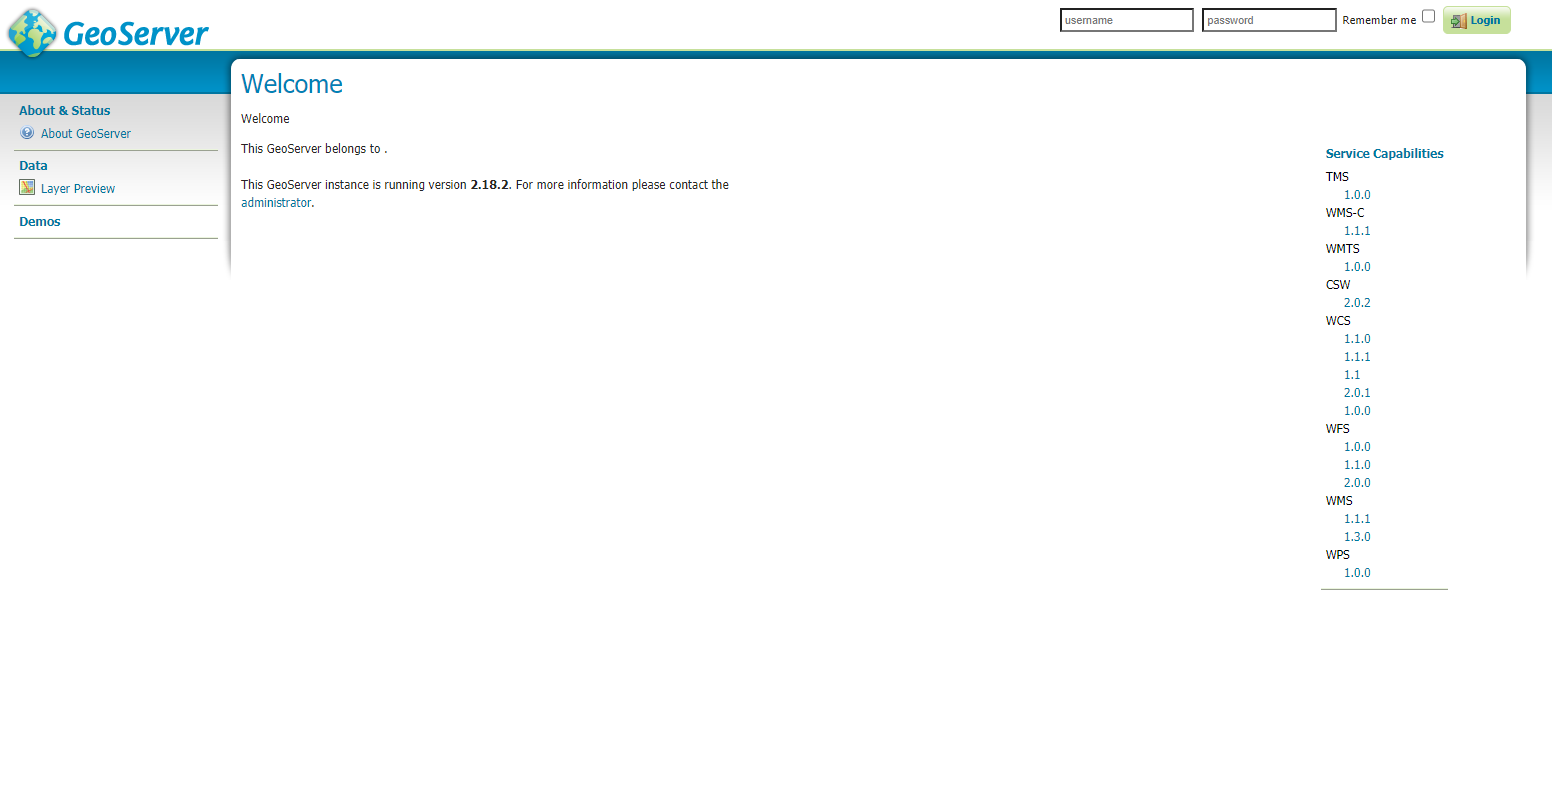Image resolution: width=1552 pixels, height=811 pixels.
Task: Contact the administrator via the link
Action: coord(276,203)
